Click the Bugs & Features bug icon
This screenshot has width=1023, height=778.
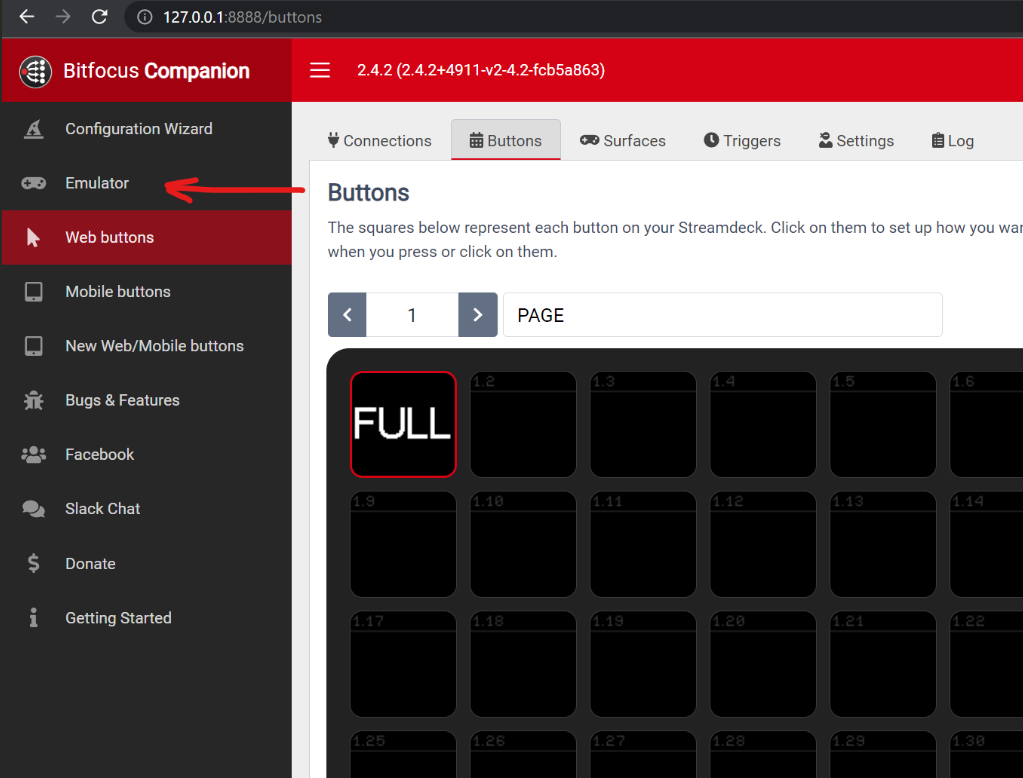tap(33, 400)
